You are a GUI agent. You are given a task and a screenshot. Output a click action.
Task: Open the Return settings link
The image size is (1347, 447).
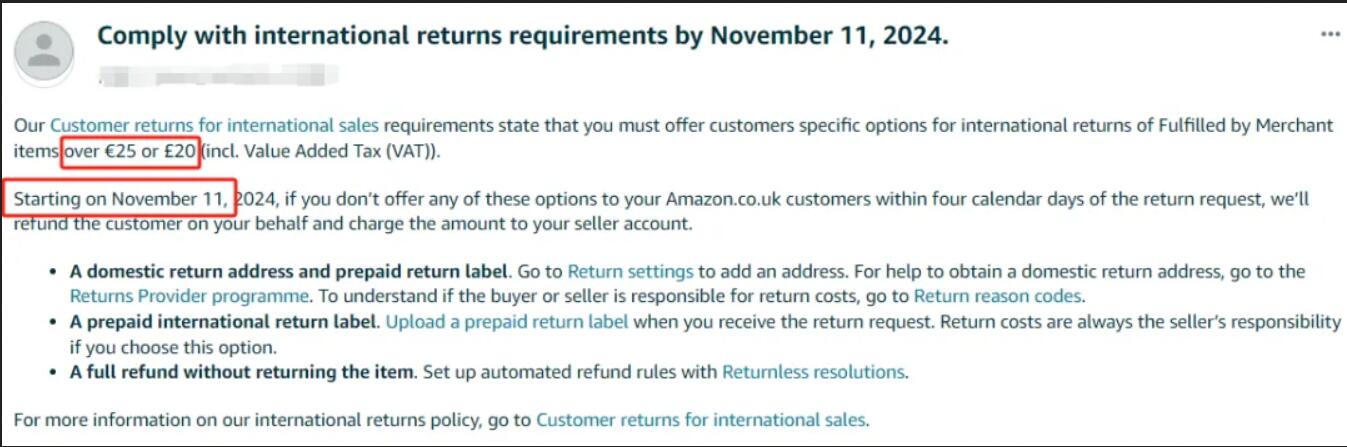631,272
